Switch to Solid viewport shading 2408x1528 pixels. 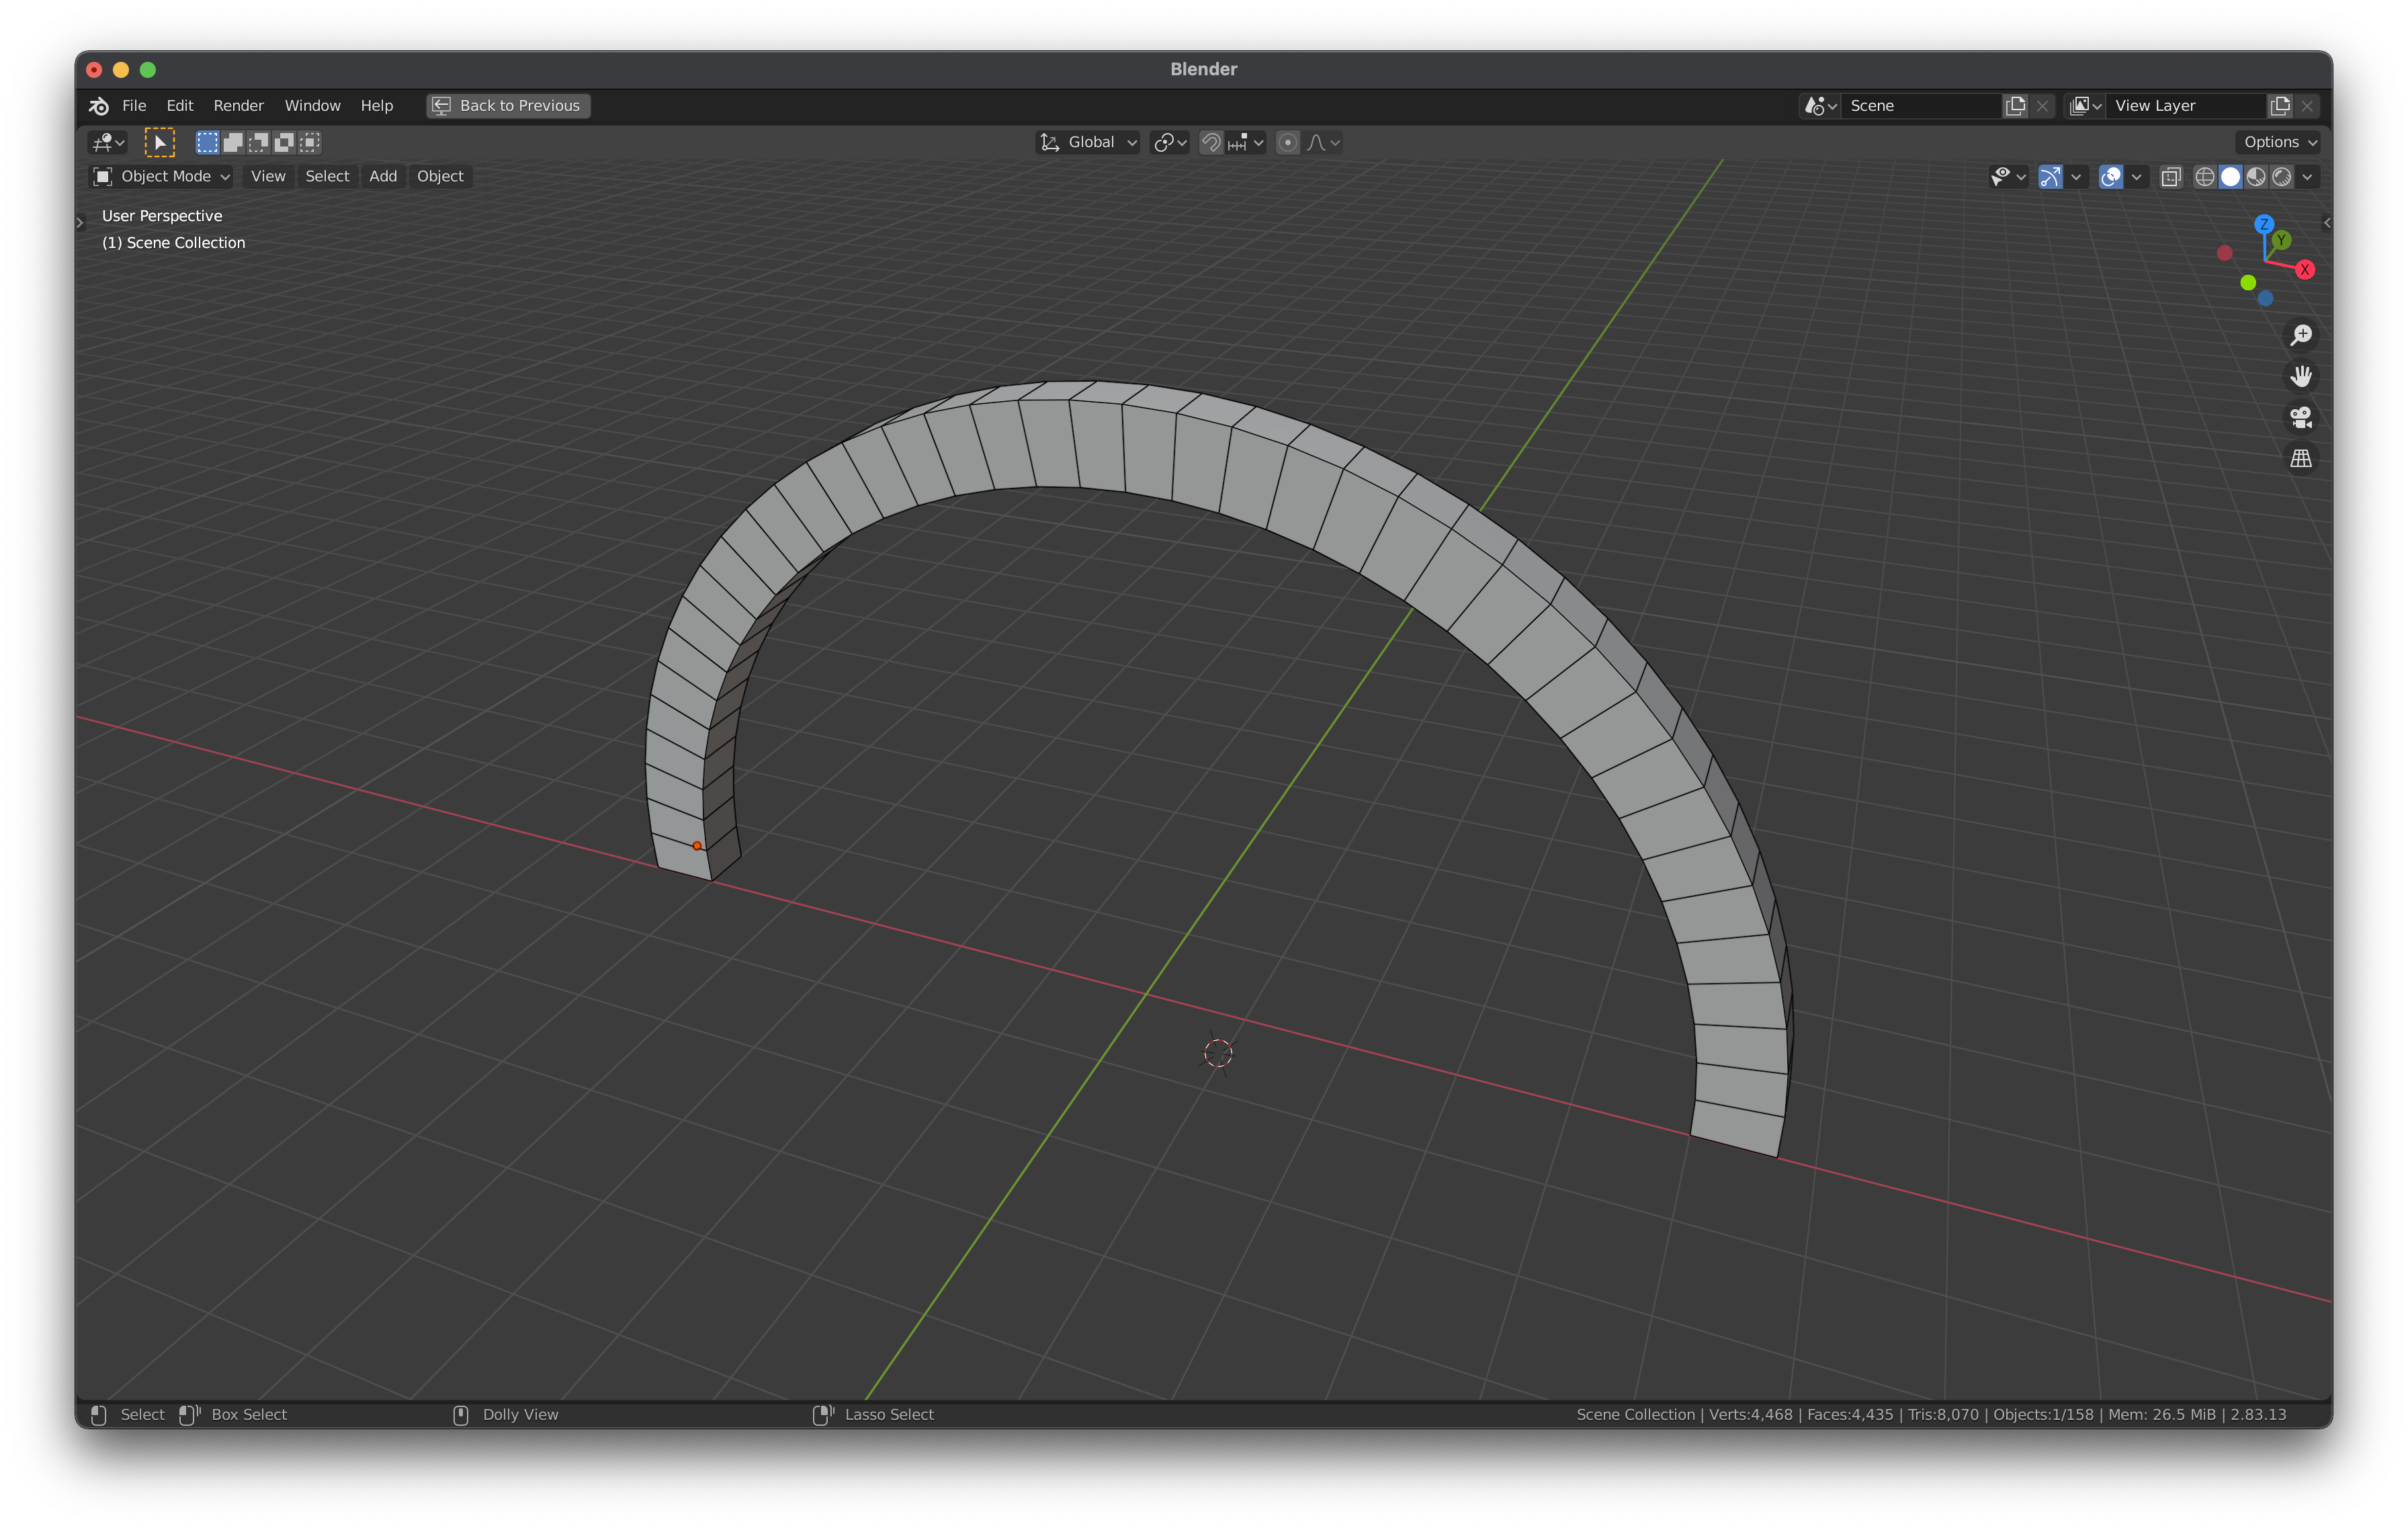click(x=2231, y=177)
